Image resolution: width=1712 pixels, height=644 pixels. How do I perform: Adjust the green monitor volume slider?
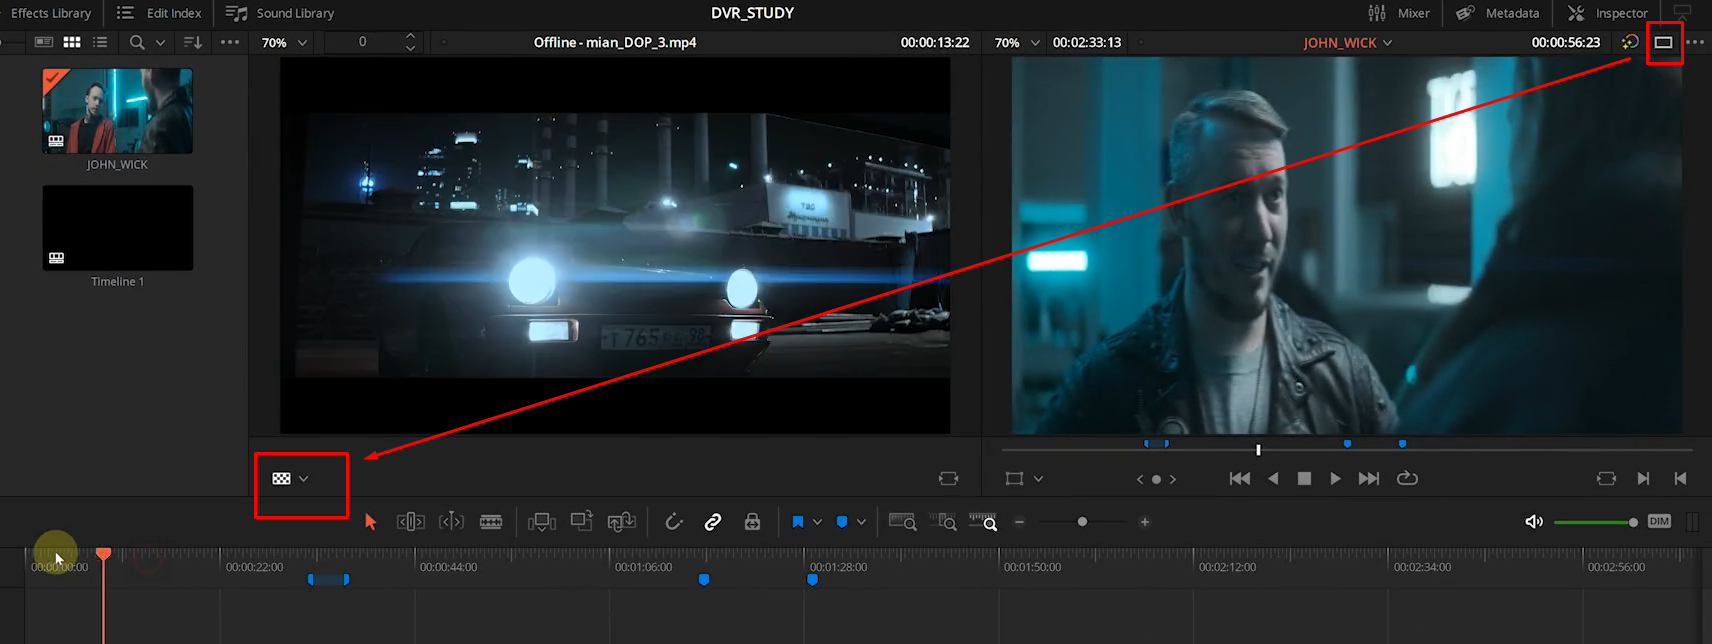pos(1595,522)
